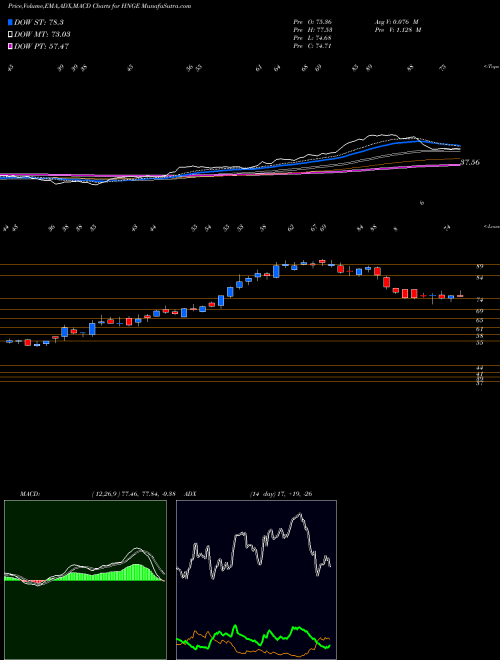The image size is (500, 660).
Task: Click the chart title for HNGE MunafaSutra.com
Action: click(x=99, y=6)
